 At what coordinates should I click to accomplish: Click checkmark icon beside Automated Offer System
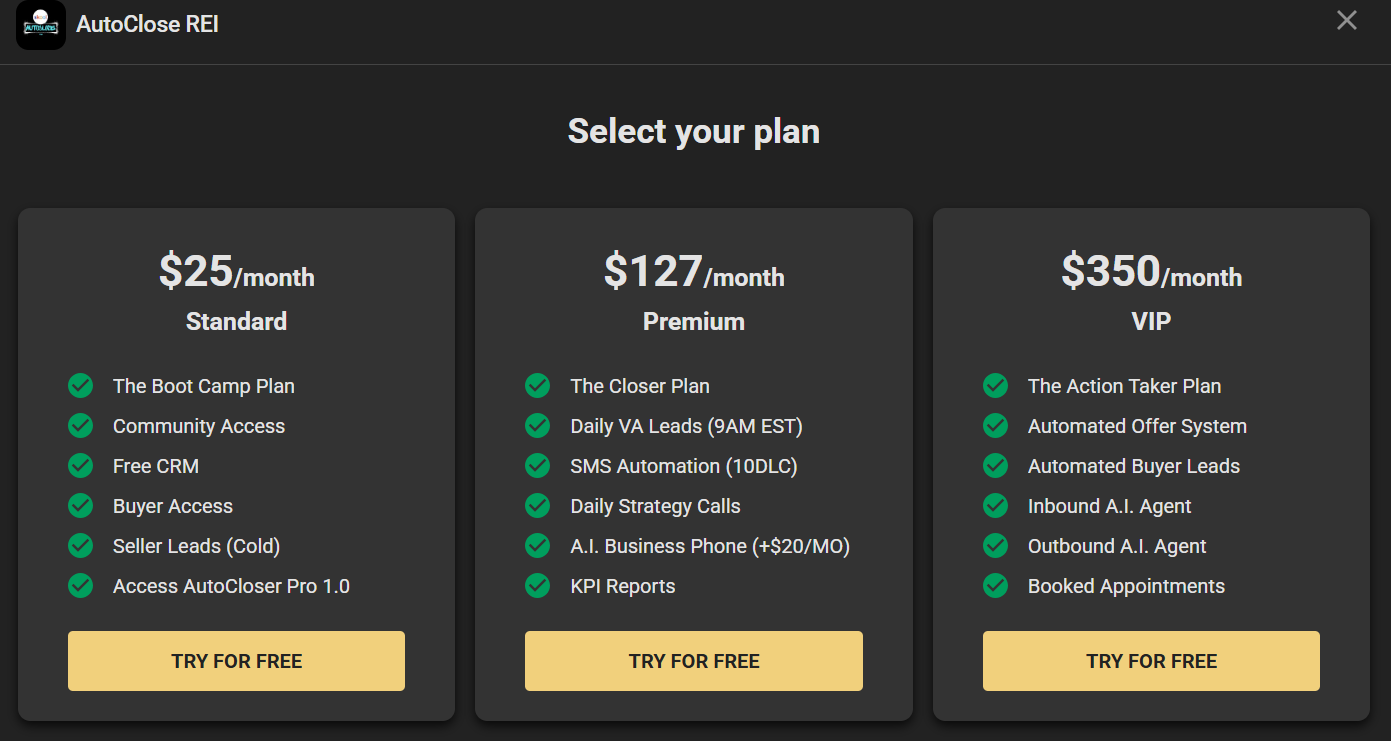996,426
